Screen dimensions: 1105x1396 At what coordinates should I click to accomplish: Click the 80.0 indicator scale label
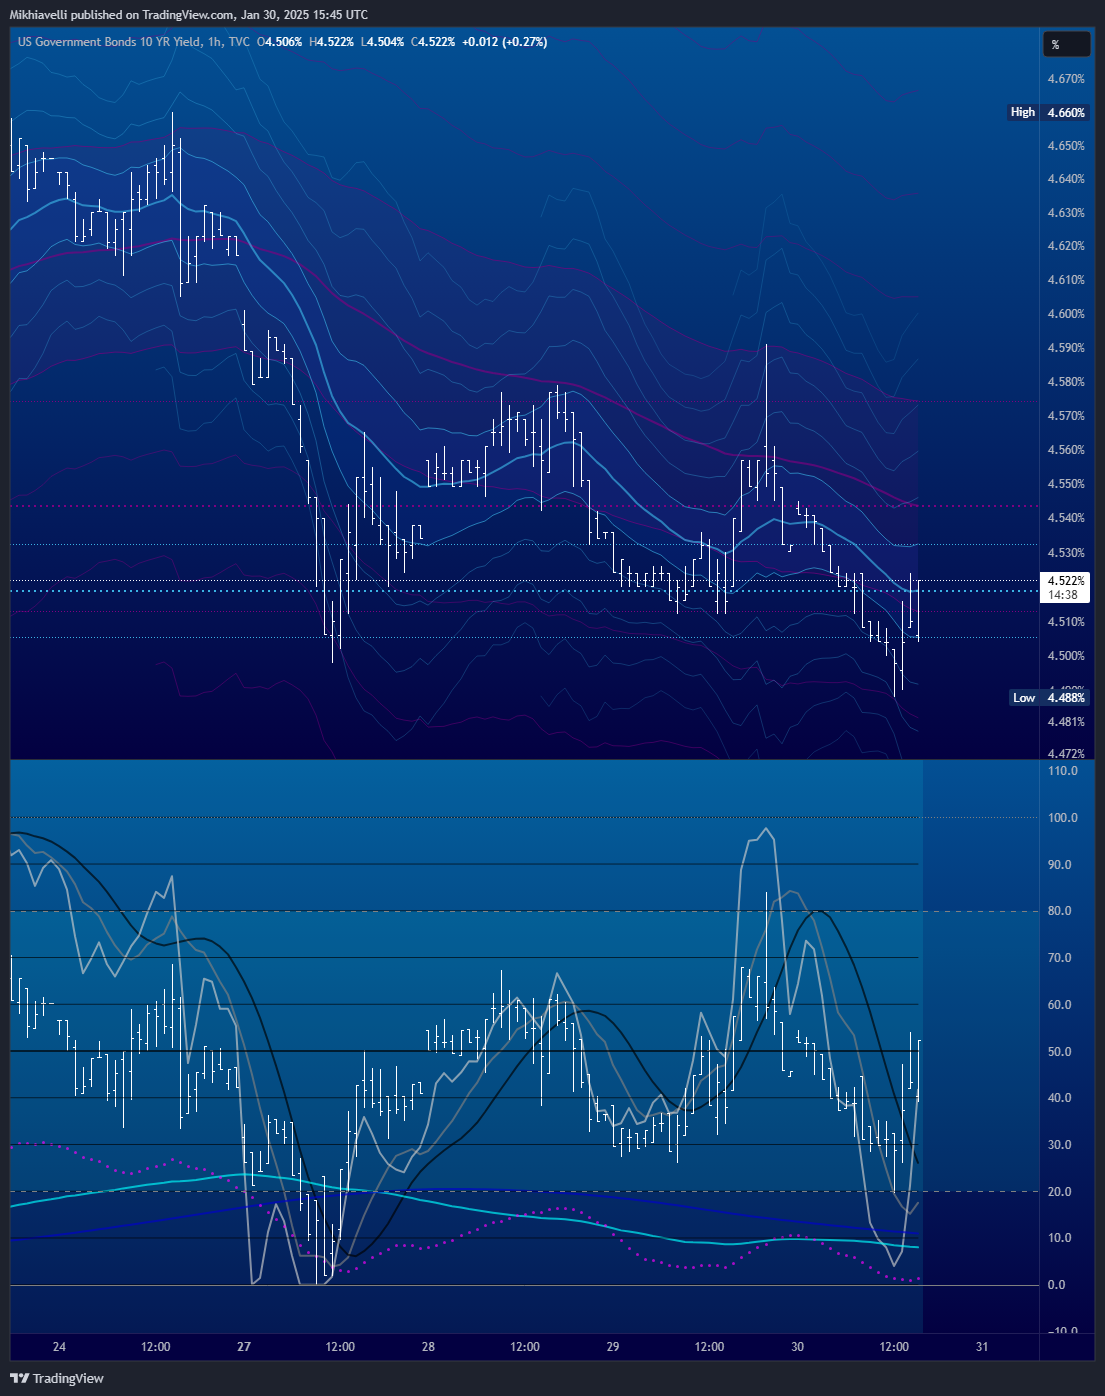[x=1062, y=911]
